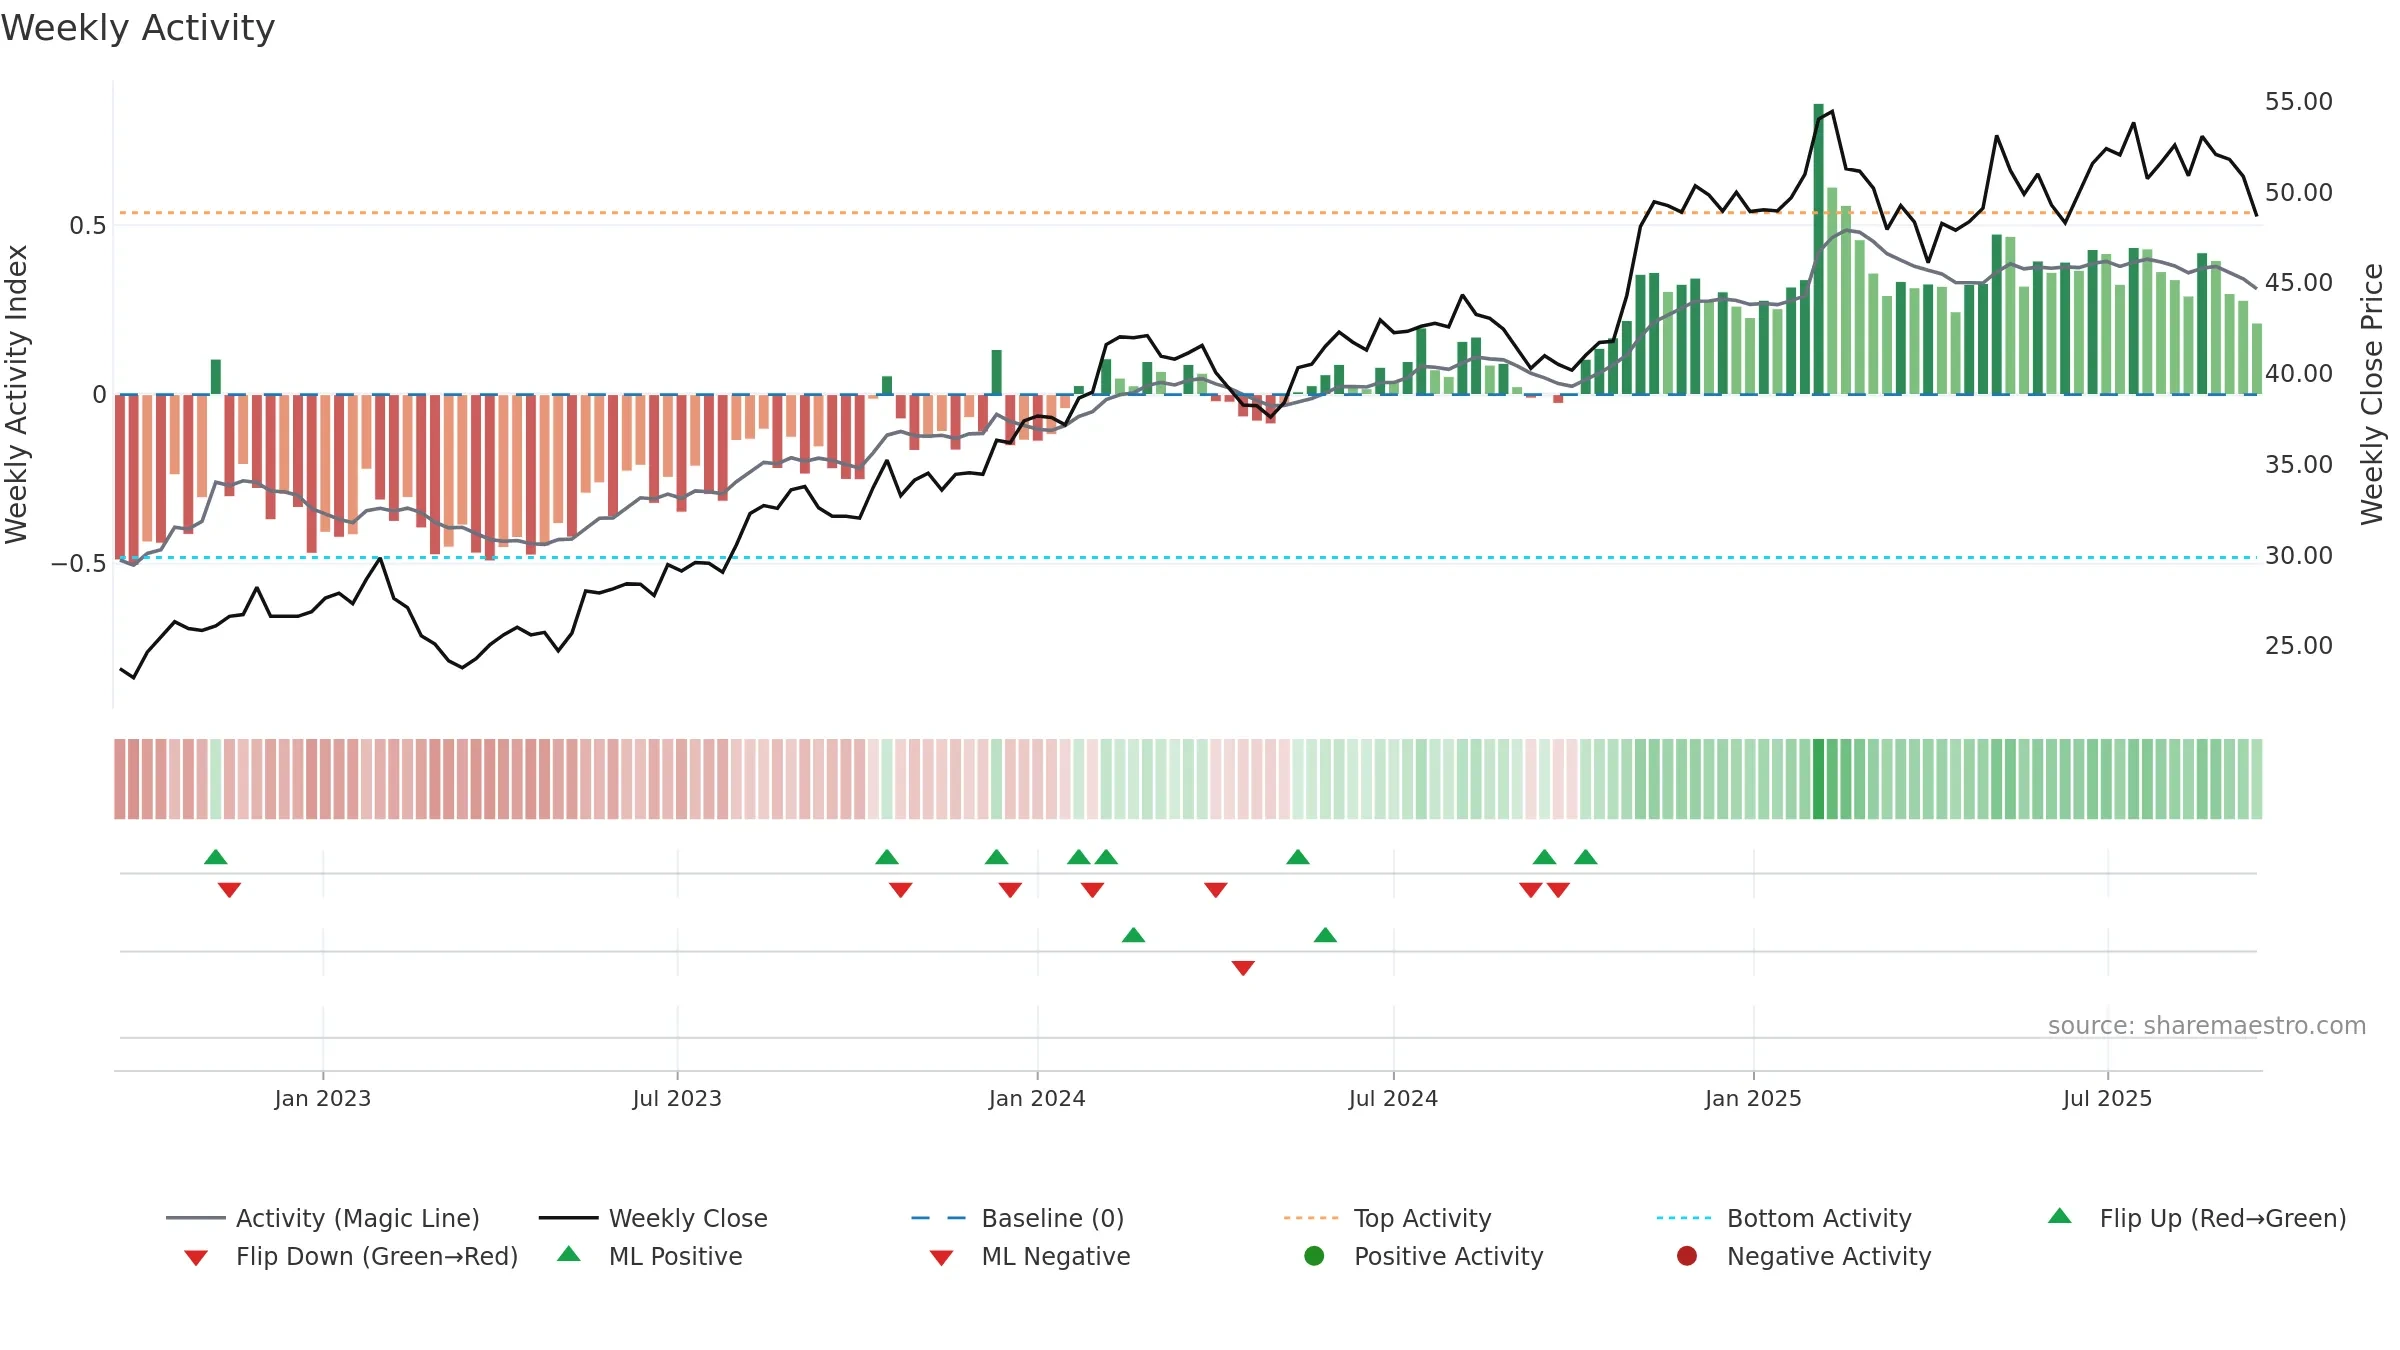Click the ML Negative marker before Jul 2024
The image size is (2400, 1350).
[1243, 968]
